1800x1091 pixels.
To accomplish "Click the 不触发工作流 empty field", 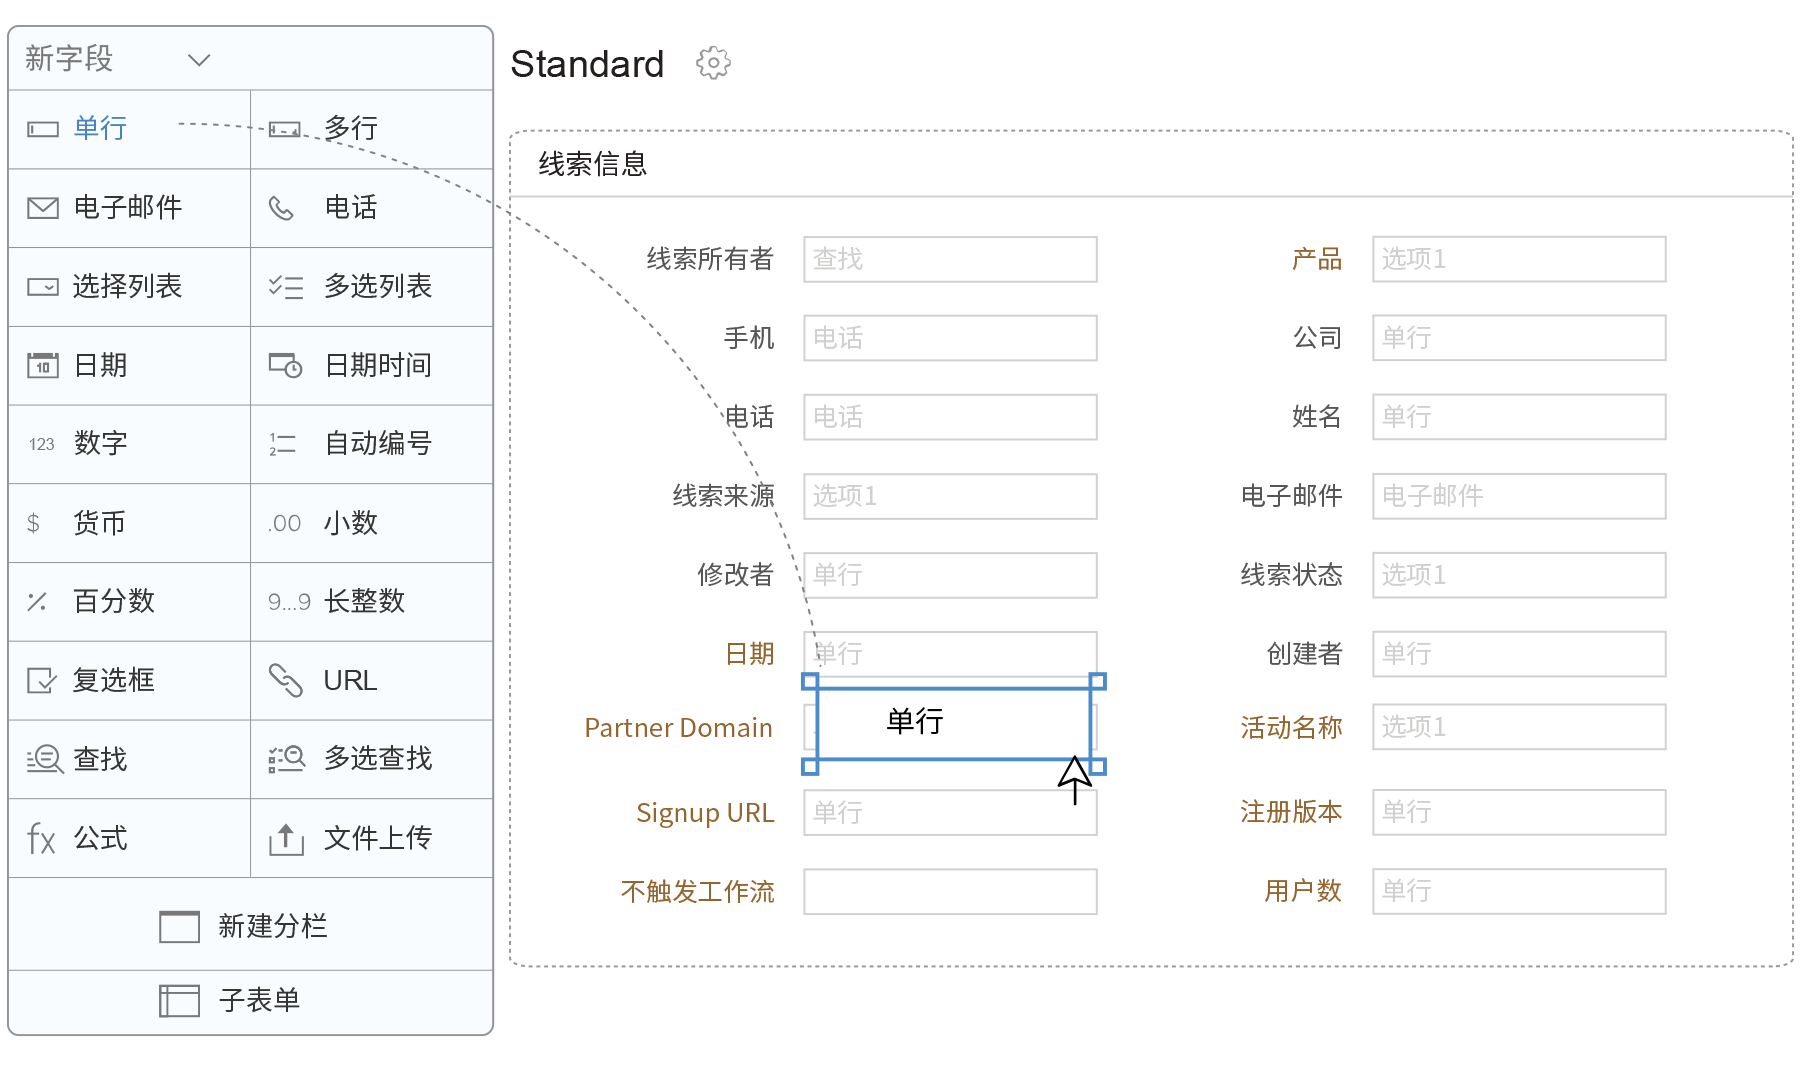I will click(x=950, y=891).
